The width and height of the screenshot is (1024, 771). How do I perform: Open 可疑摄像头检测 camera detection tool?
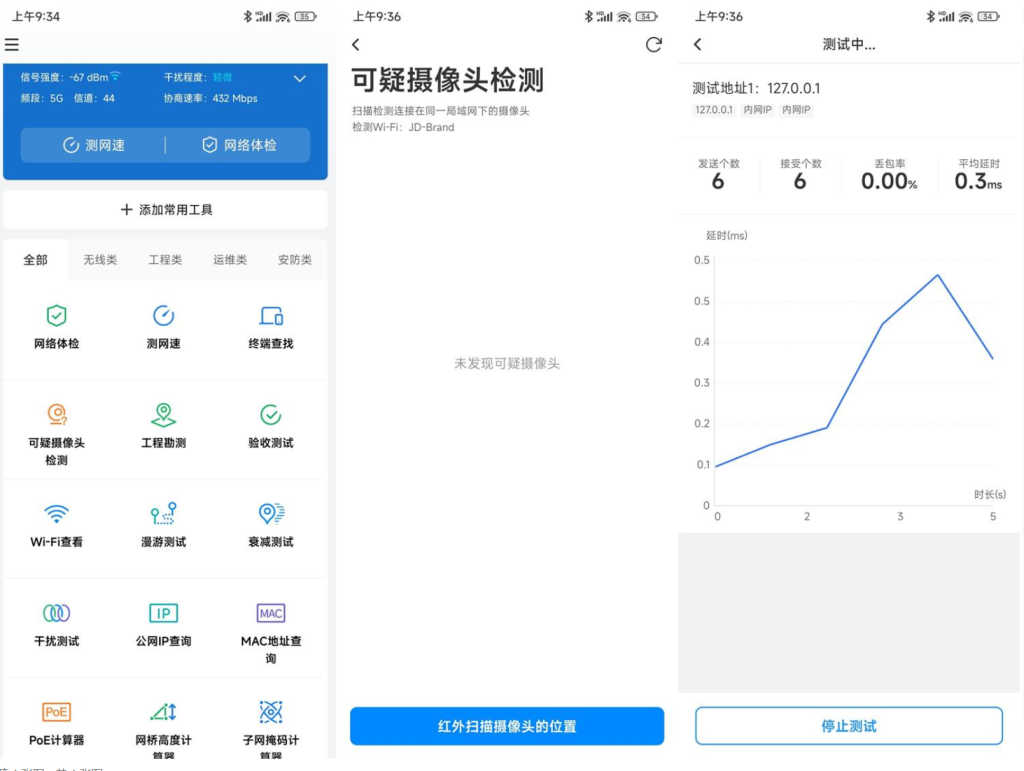click(x=57, y=415)
